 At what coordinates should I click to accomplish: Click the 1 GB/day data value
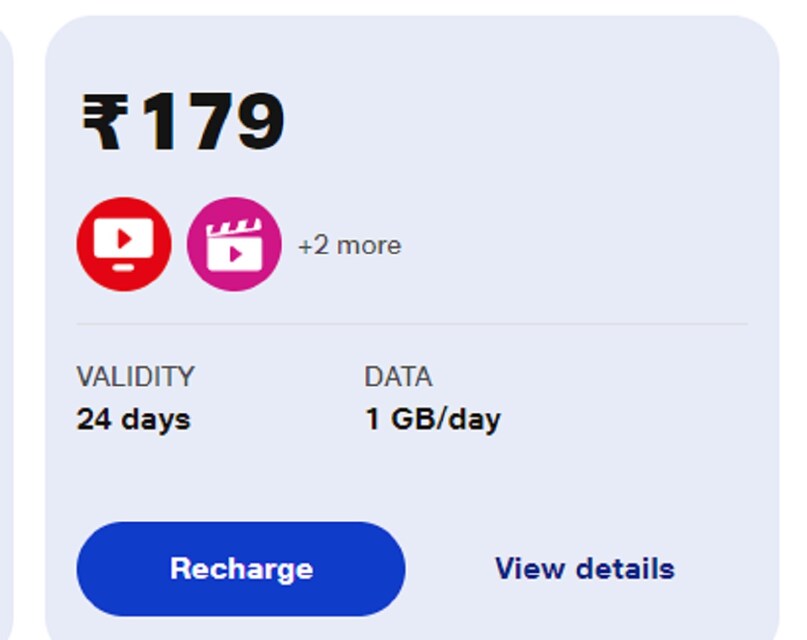[432, 418]
